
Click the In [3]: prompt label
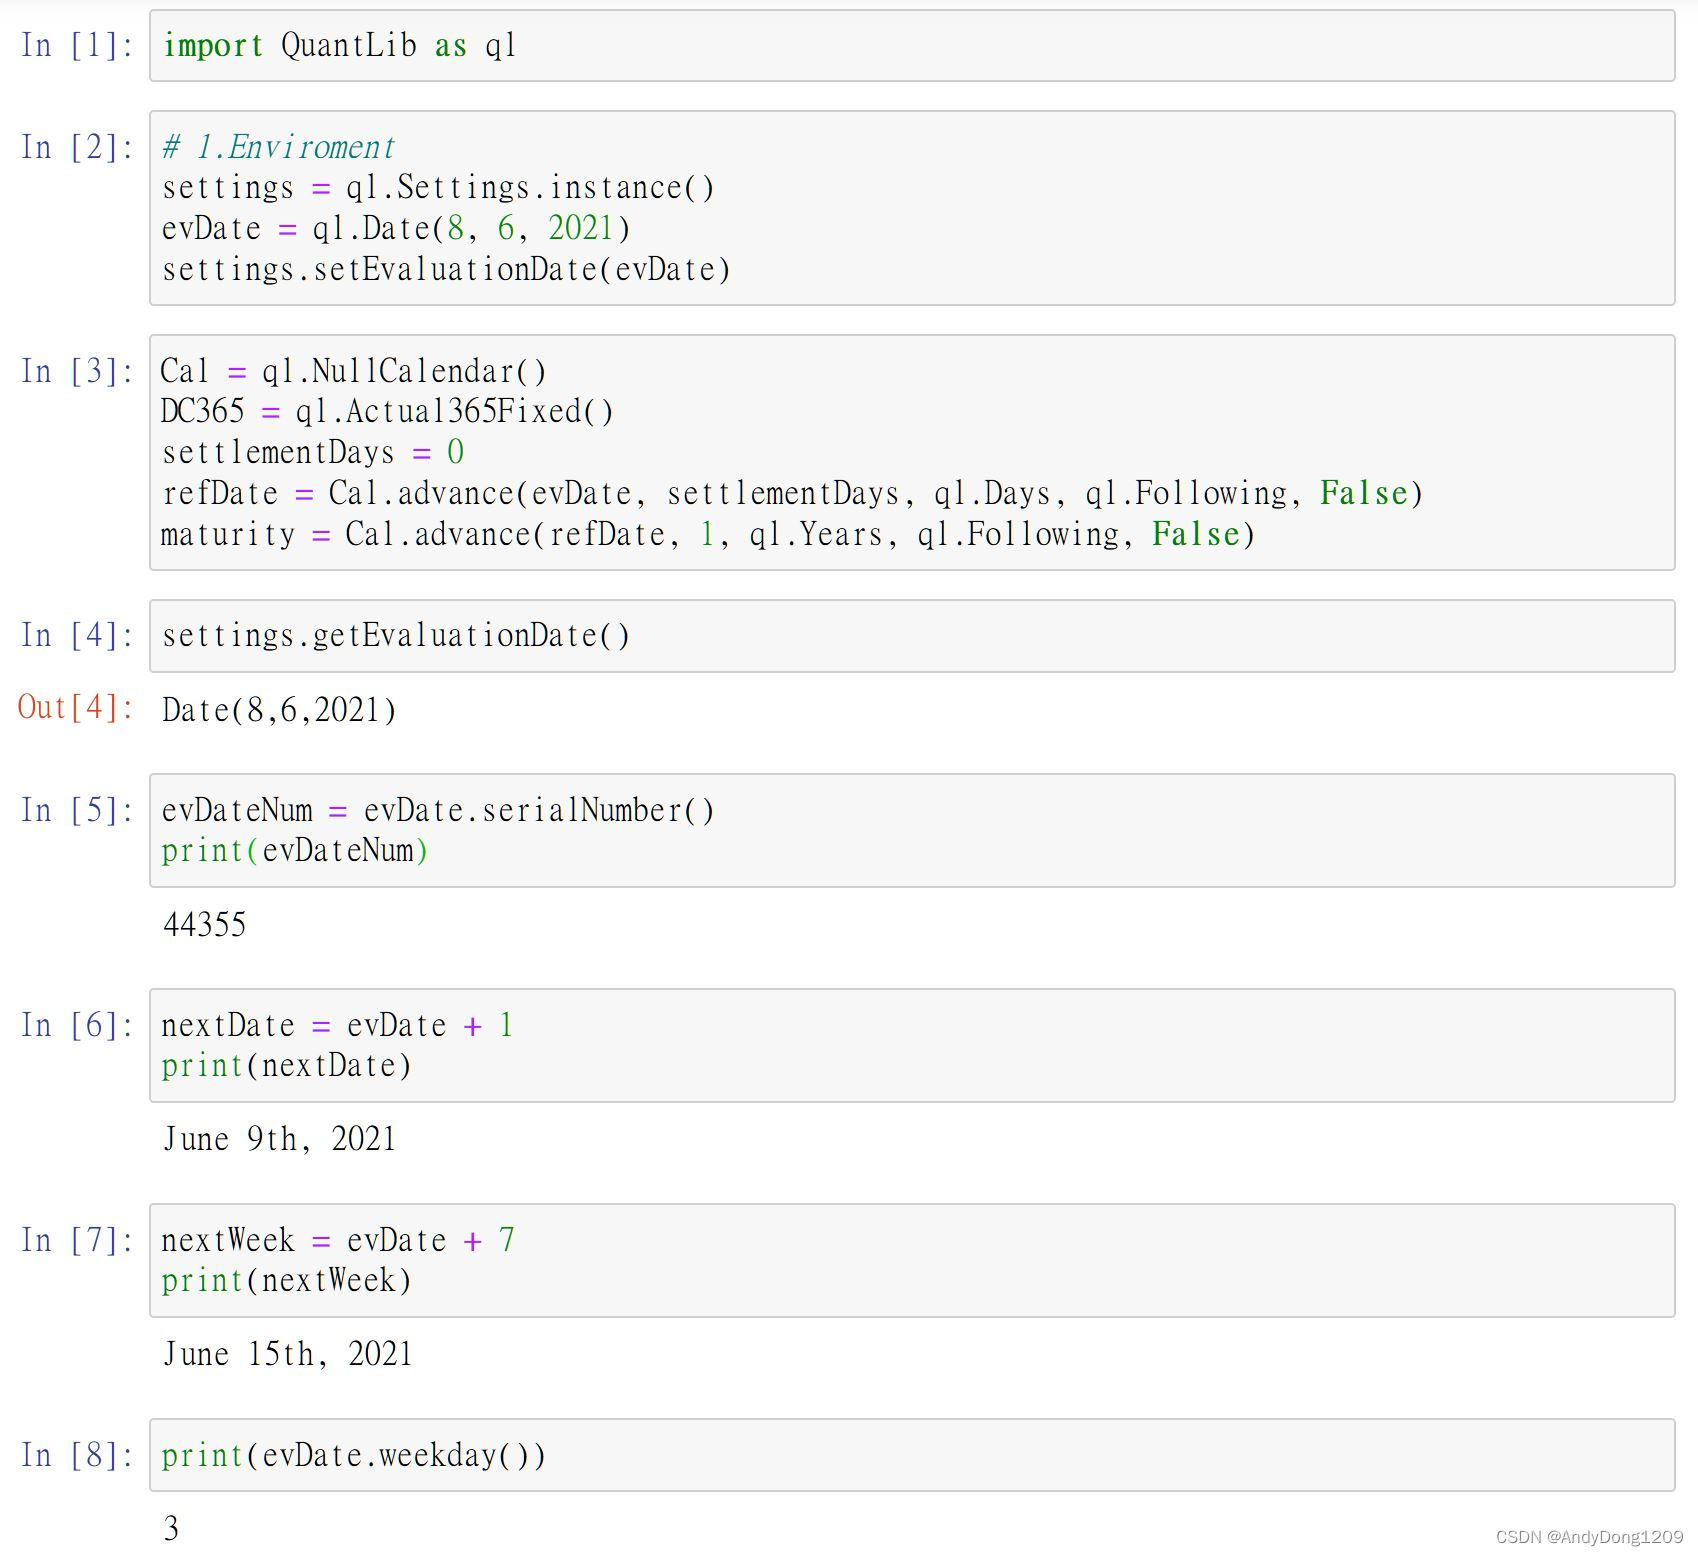coord(77,372)
